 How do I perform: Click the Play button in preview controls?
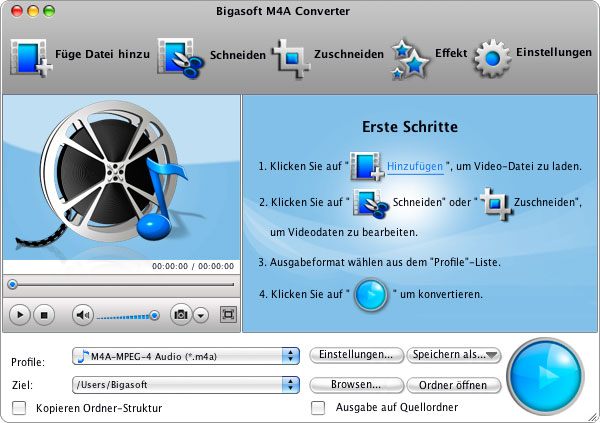19,315
